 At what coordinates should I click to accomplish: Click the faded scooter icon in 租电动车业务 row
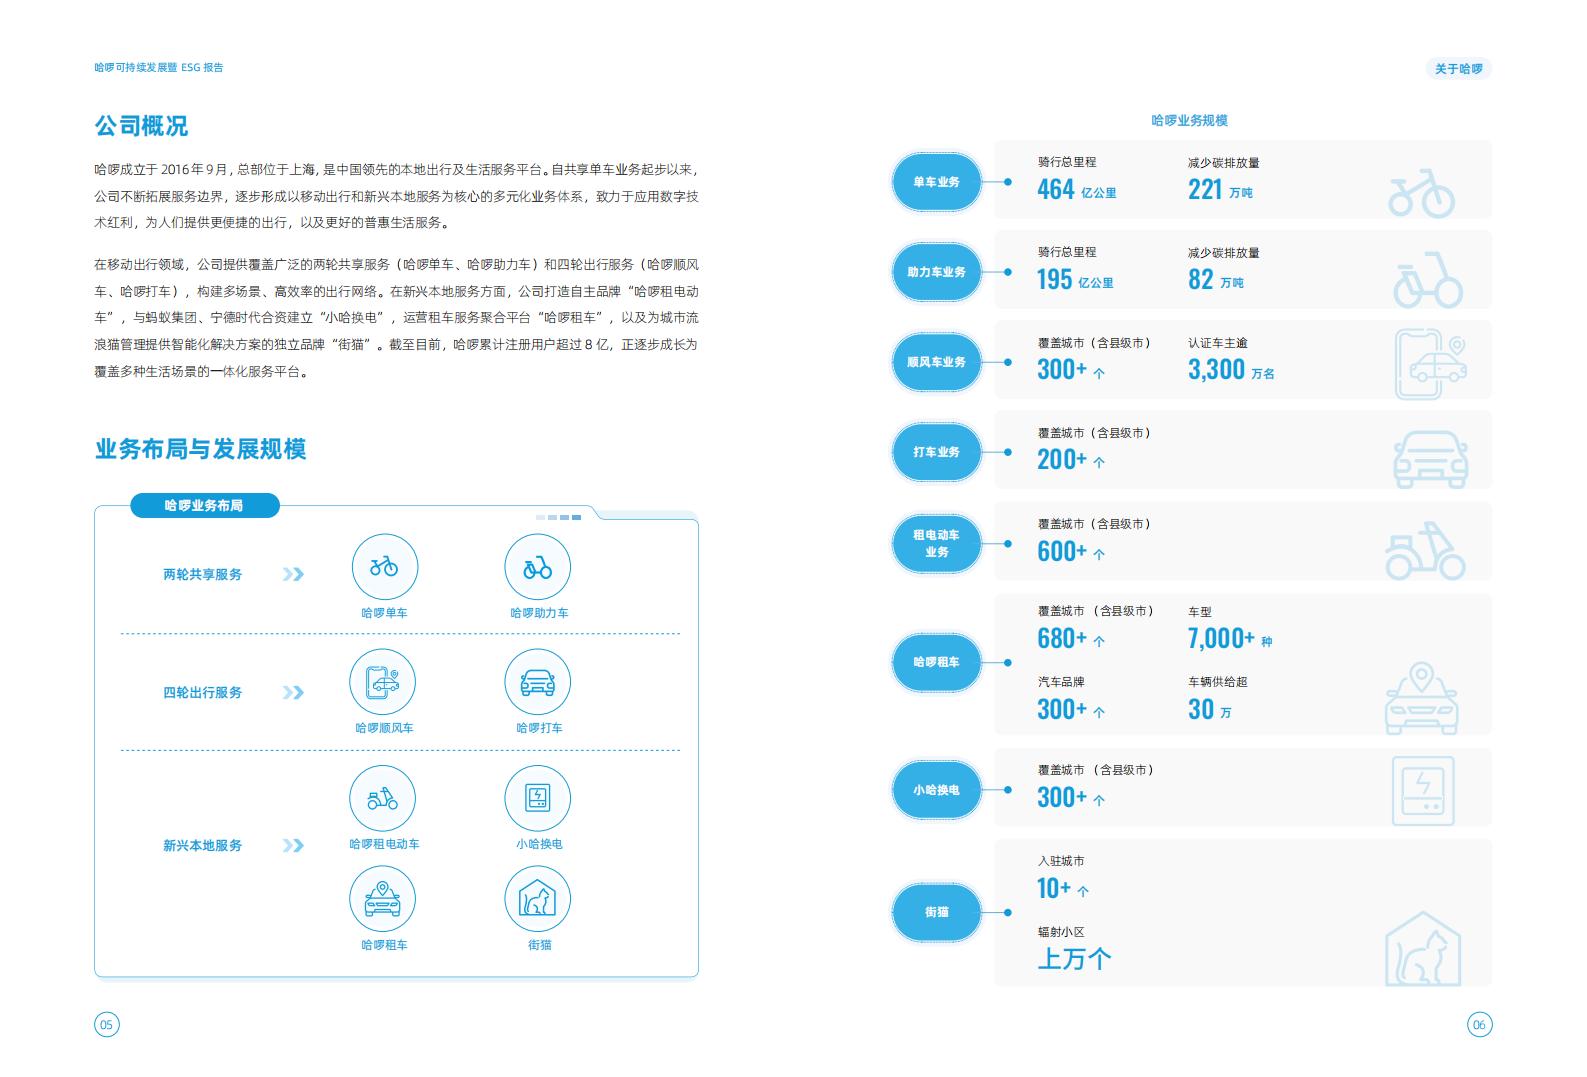(1425, 551)
